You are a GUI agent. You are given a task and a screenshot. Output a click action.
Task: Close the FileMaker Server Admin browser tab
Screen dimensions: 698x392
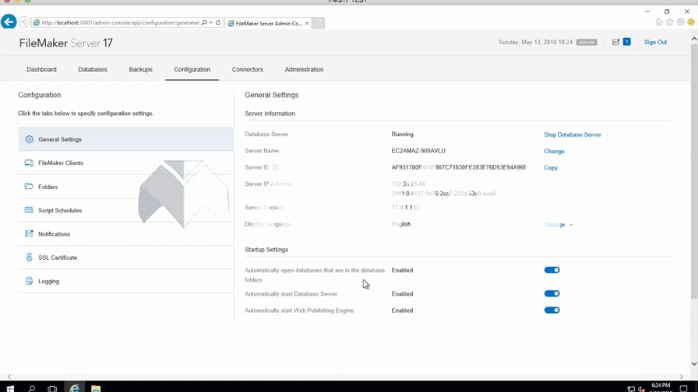[x=307, y=23]
